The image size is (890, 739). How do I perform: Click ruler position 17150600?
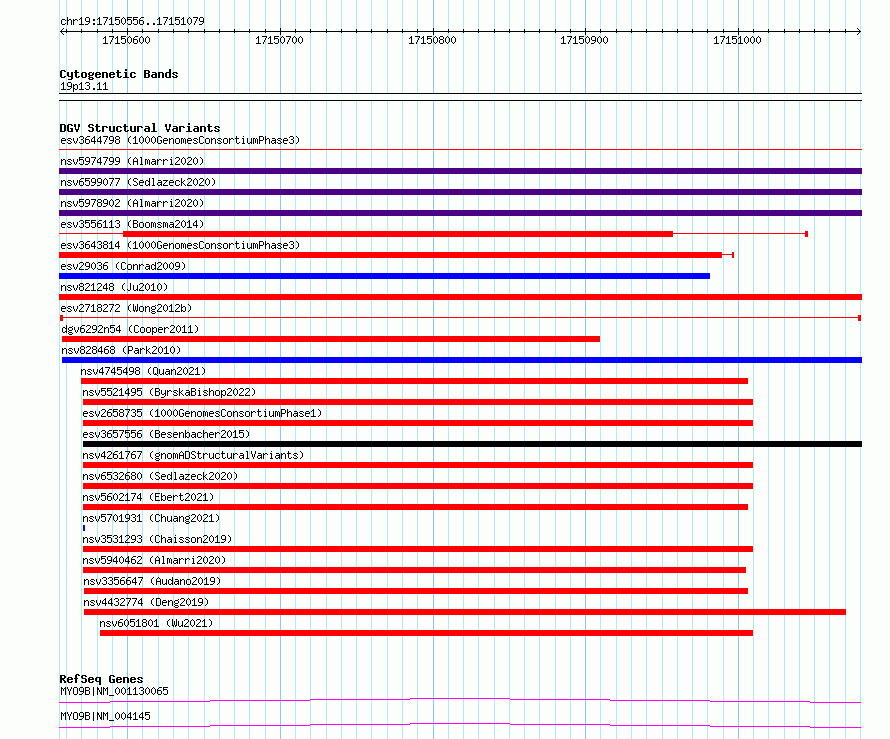pyautogui.click(x=126, y=40)
